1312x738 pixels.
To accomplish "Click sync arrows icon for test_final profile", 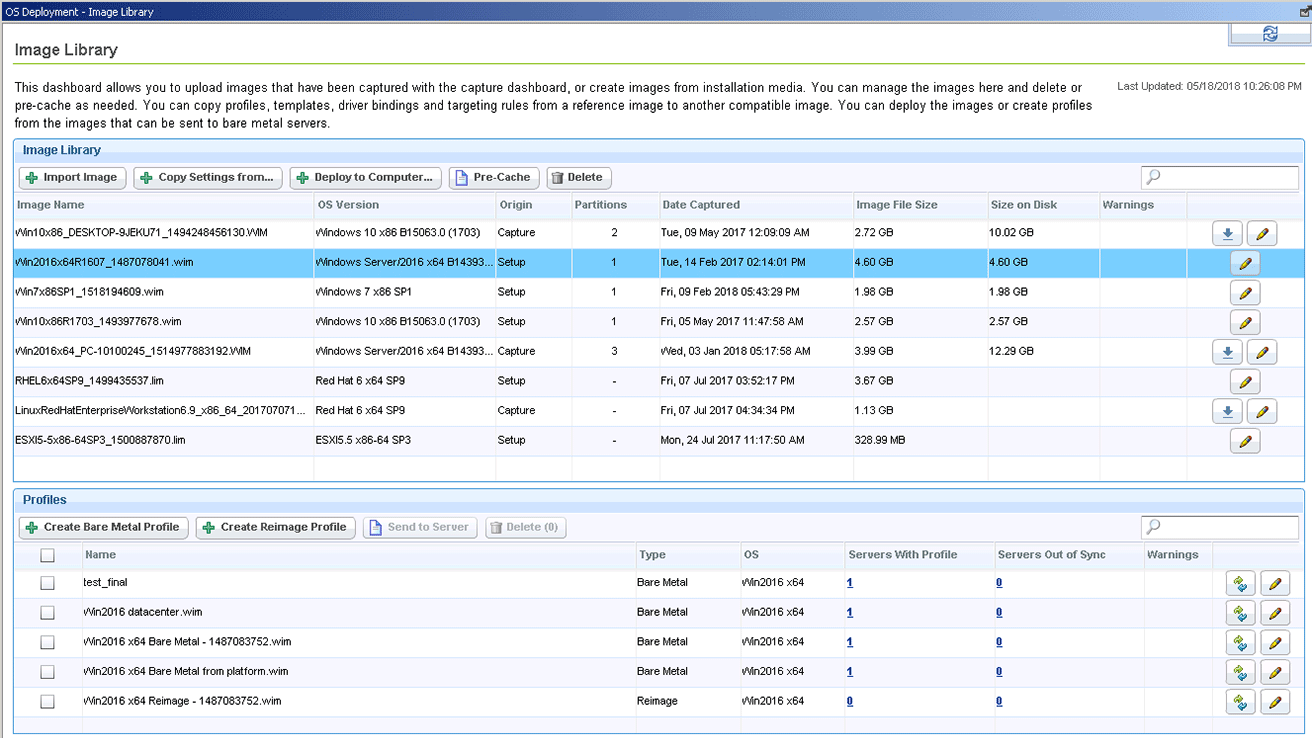I will 1240,583.
